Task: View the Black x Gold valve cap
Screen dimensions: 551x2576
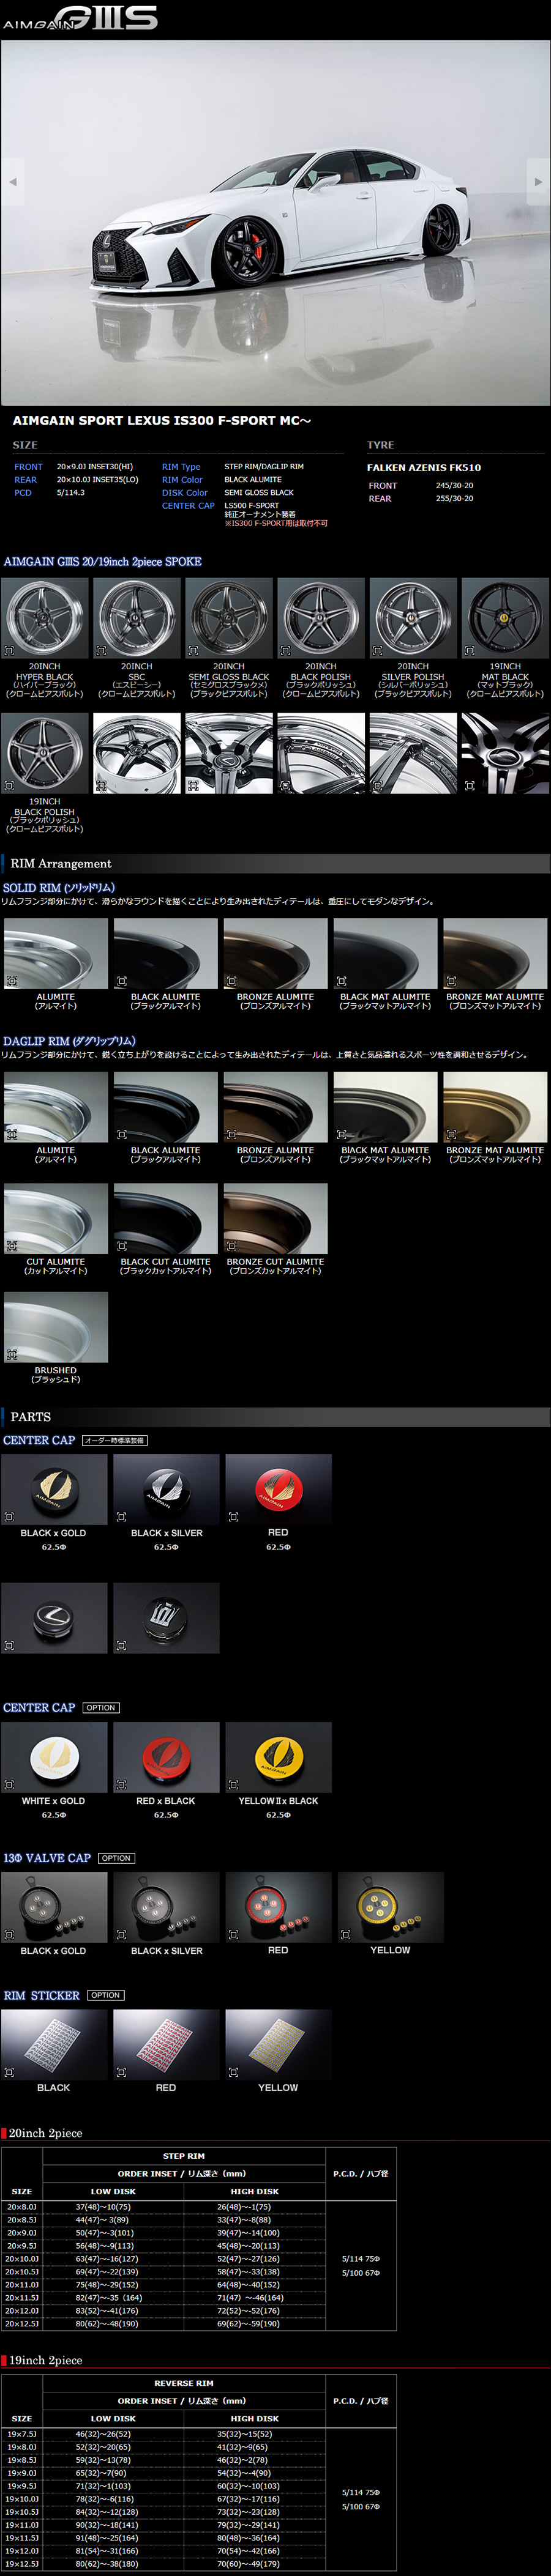Action: (54, 1907)
